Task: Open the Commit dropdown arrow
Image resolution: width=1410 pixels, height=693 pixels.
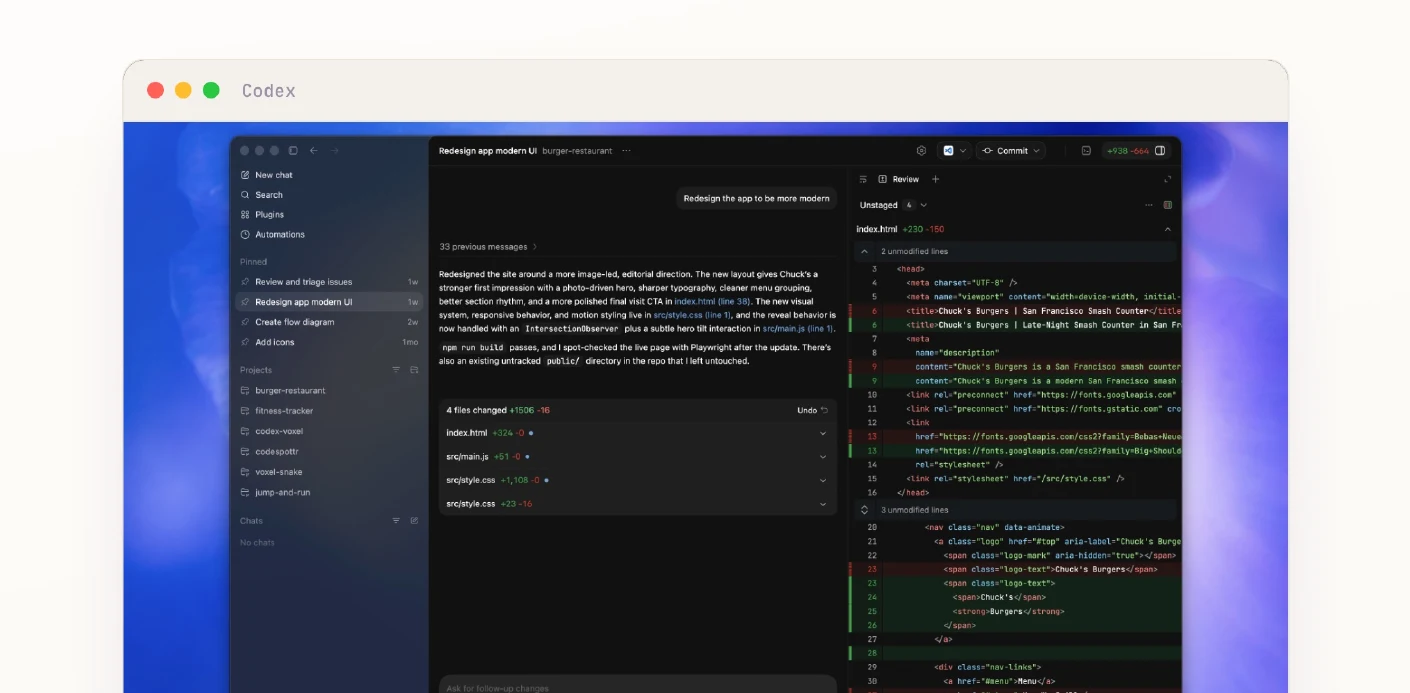Action: click(x=1037, y=151)
